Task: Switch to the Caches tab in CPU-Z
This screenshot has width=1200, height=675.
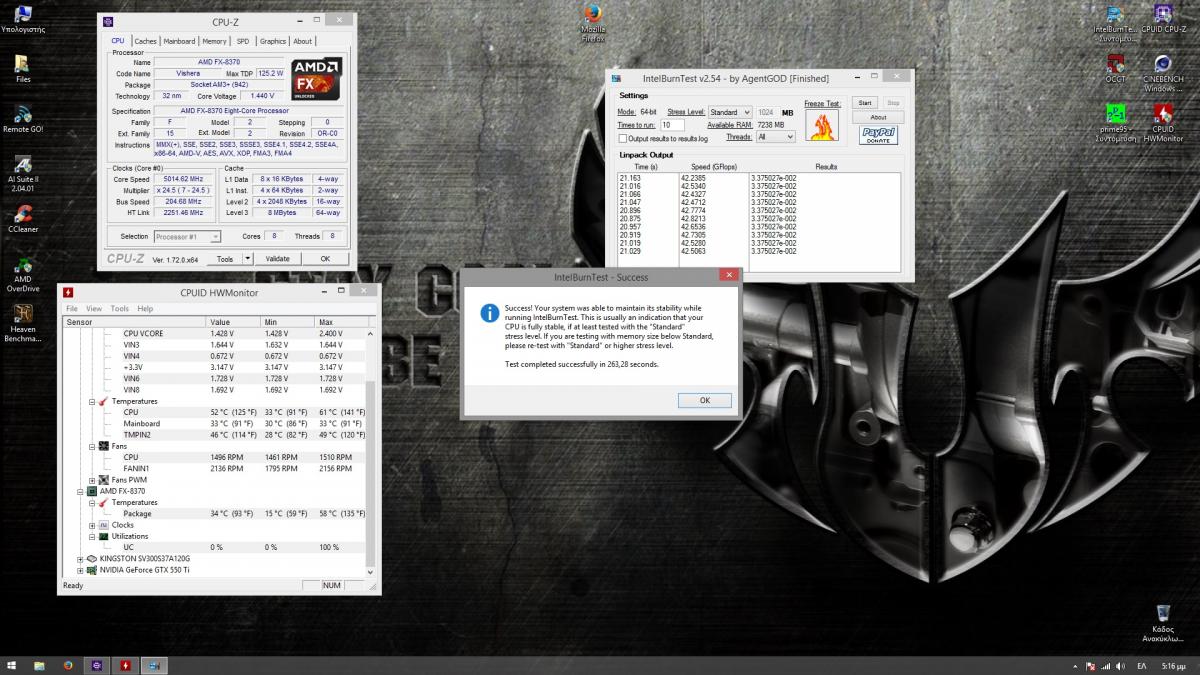Action: pyautogui.click(x=146, y=41)
